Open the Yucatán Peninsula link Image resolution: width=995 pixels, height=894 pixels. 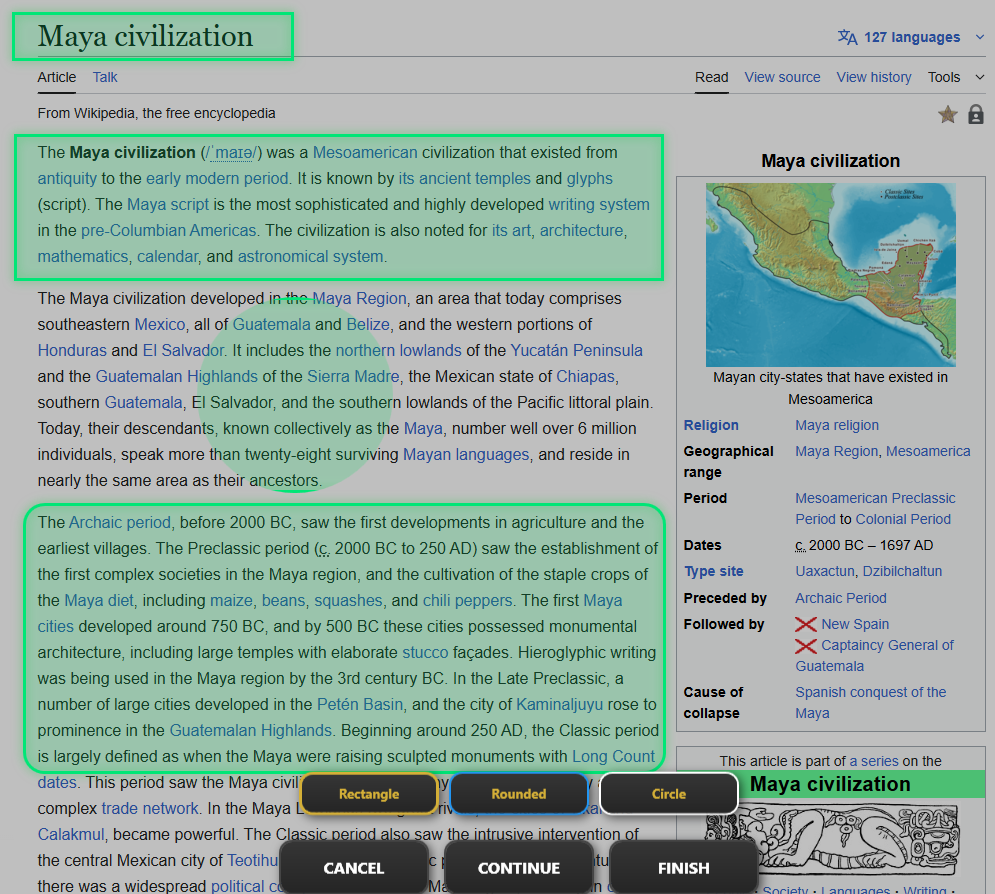[576, 351]
